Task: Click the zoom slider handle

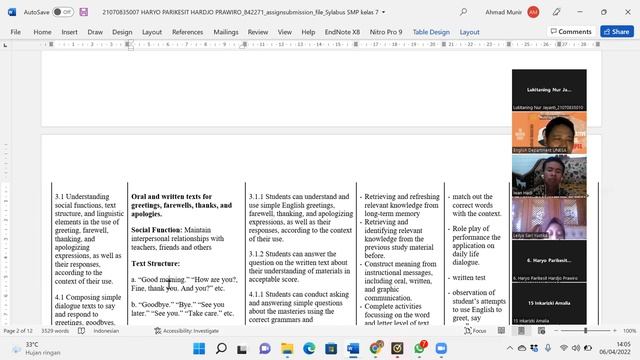Action: [585, 331]
